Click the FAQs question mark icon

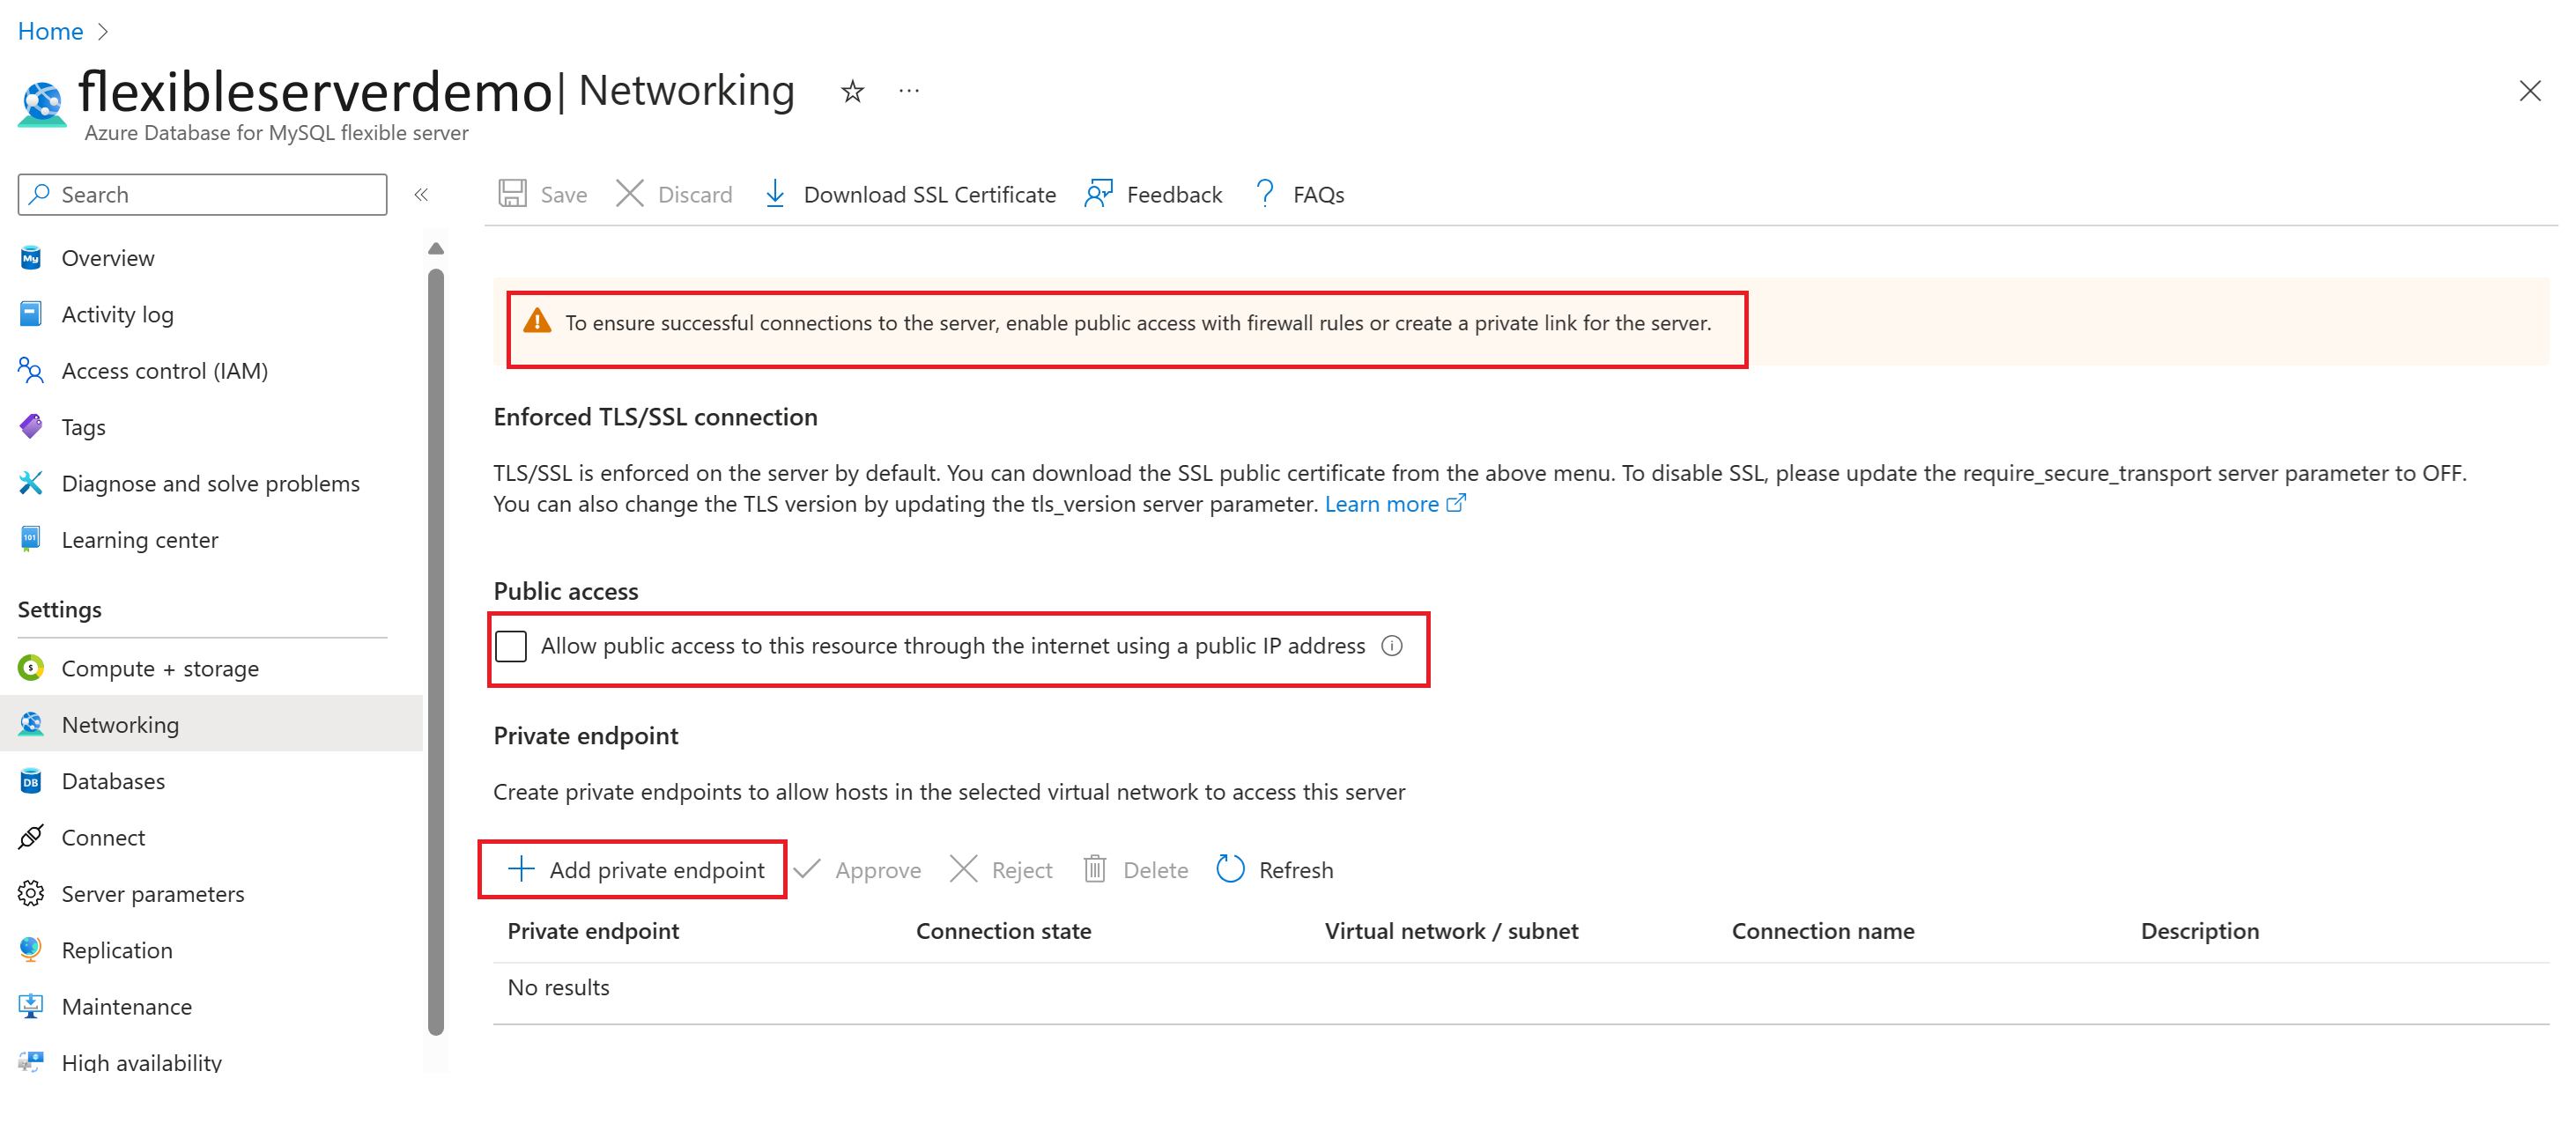click(1265, 193)
